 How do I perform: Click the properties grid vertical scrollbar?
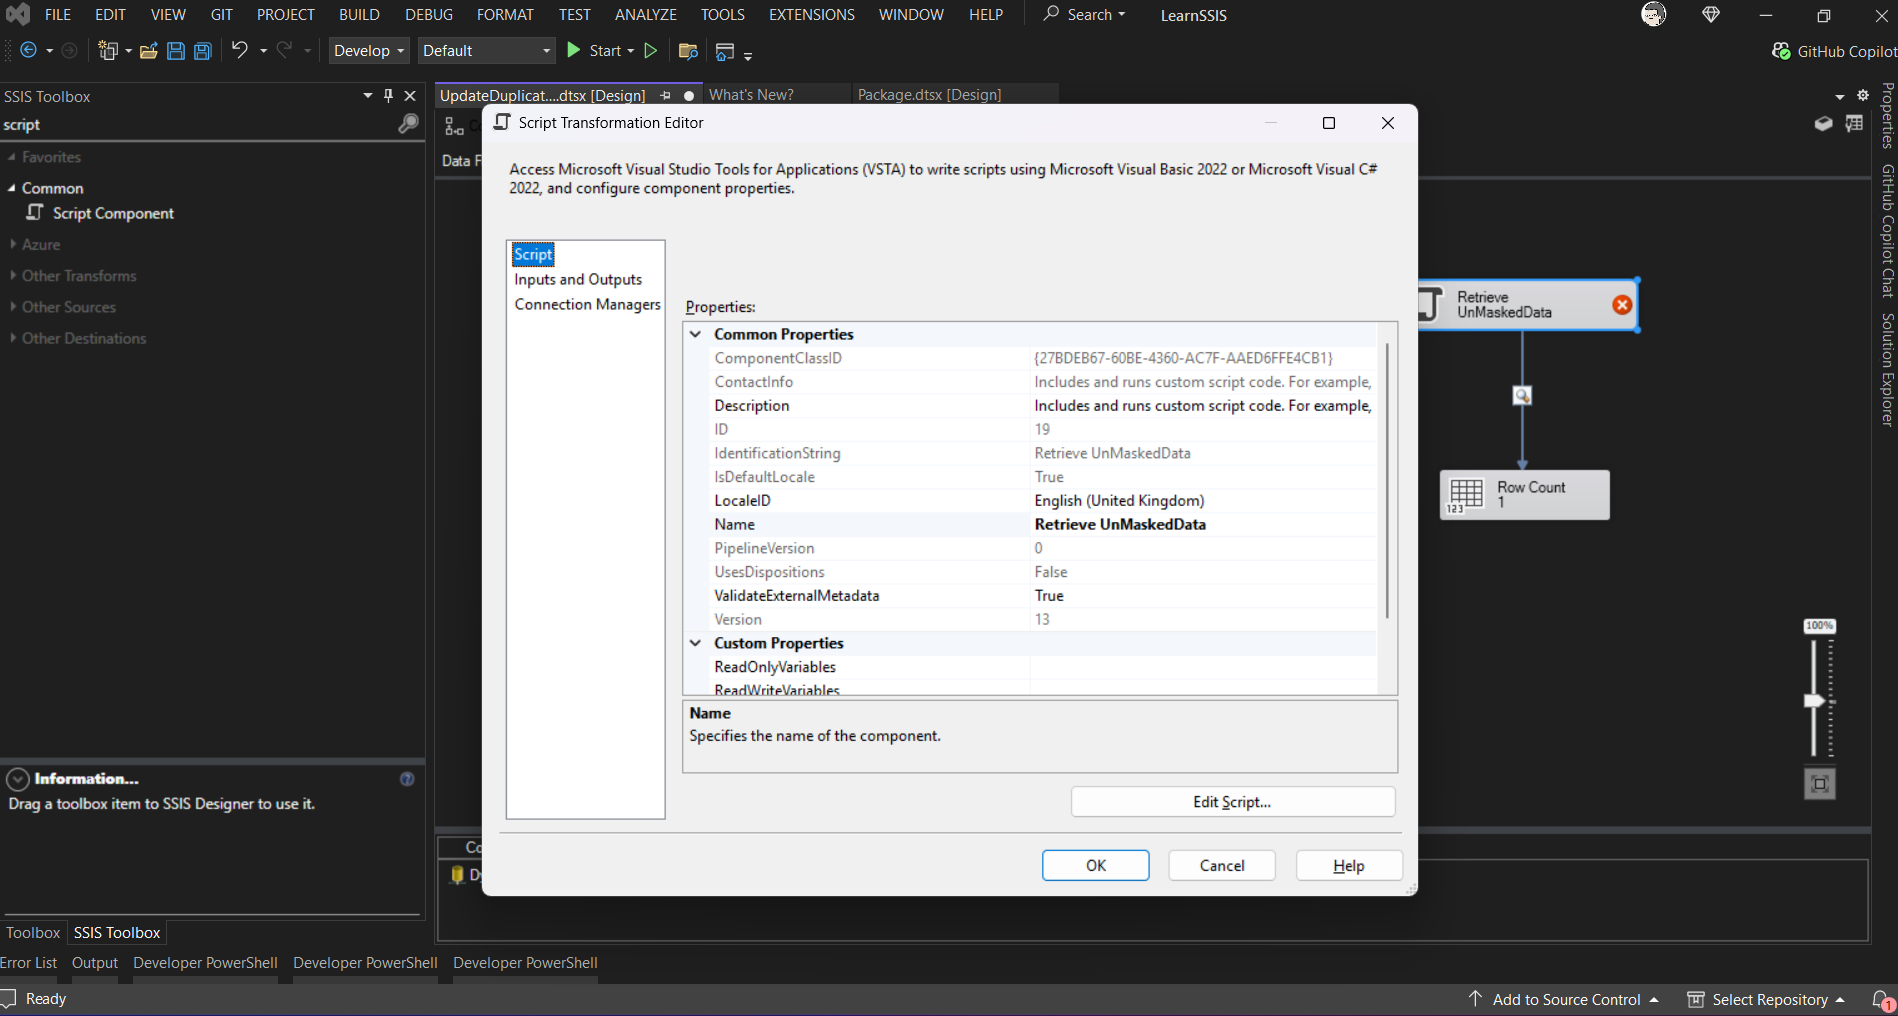tap(1387, 480)
